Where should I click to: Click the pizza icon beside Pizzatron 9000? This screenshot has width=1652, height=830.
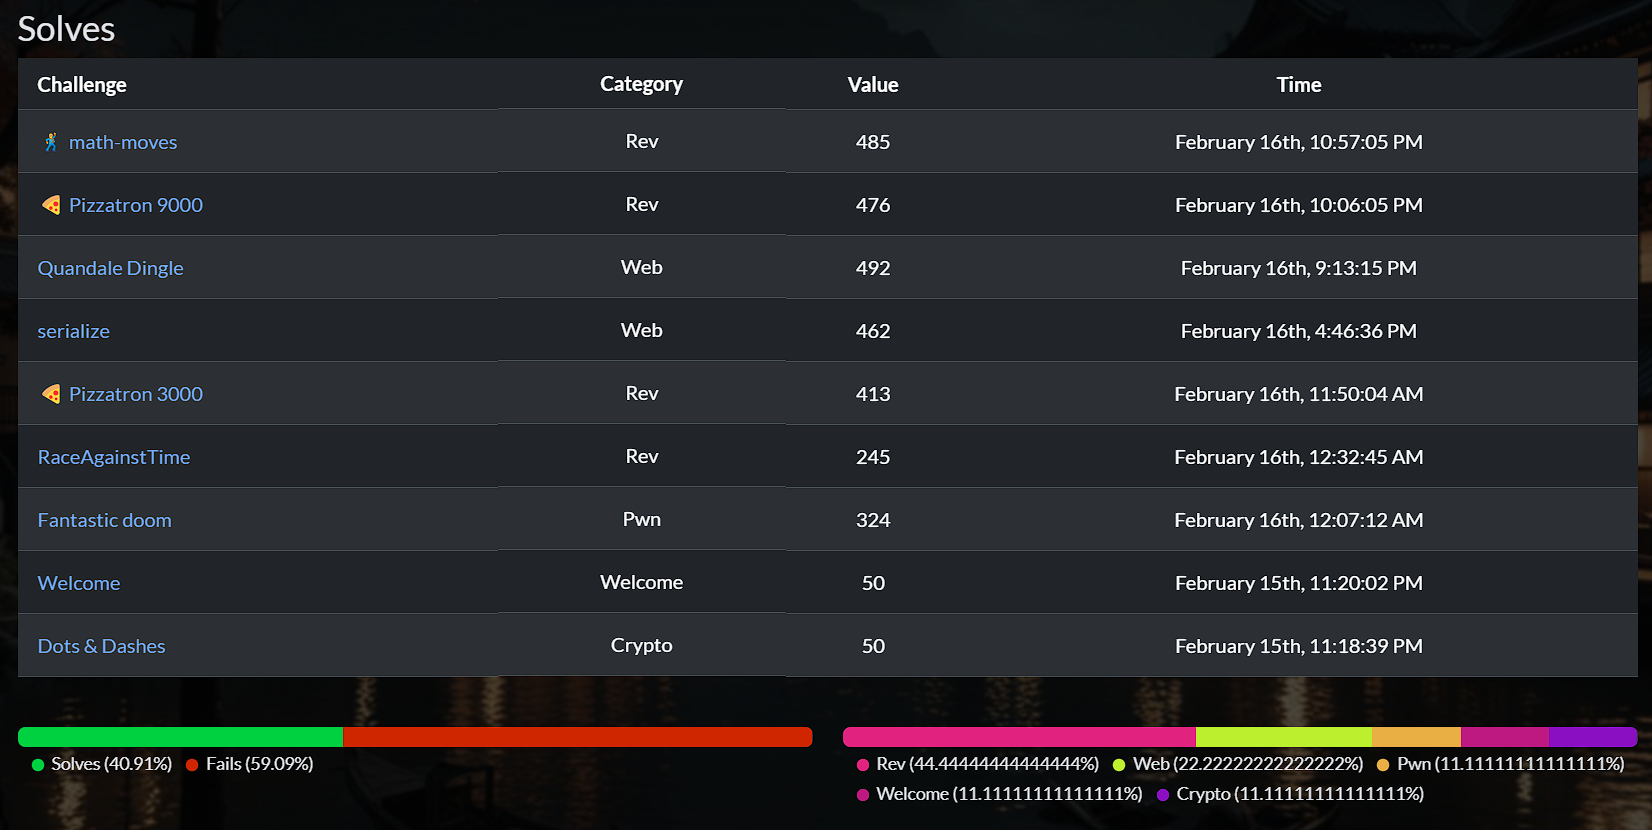(51, 205)
